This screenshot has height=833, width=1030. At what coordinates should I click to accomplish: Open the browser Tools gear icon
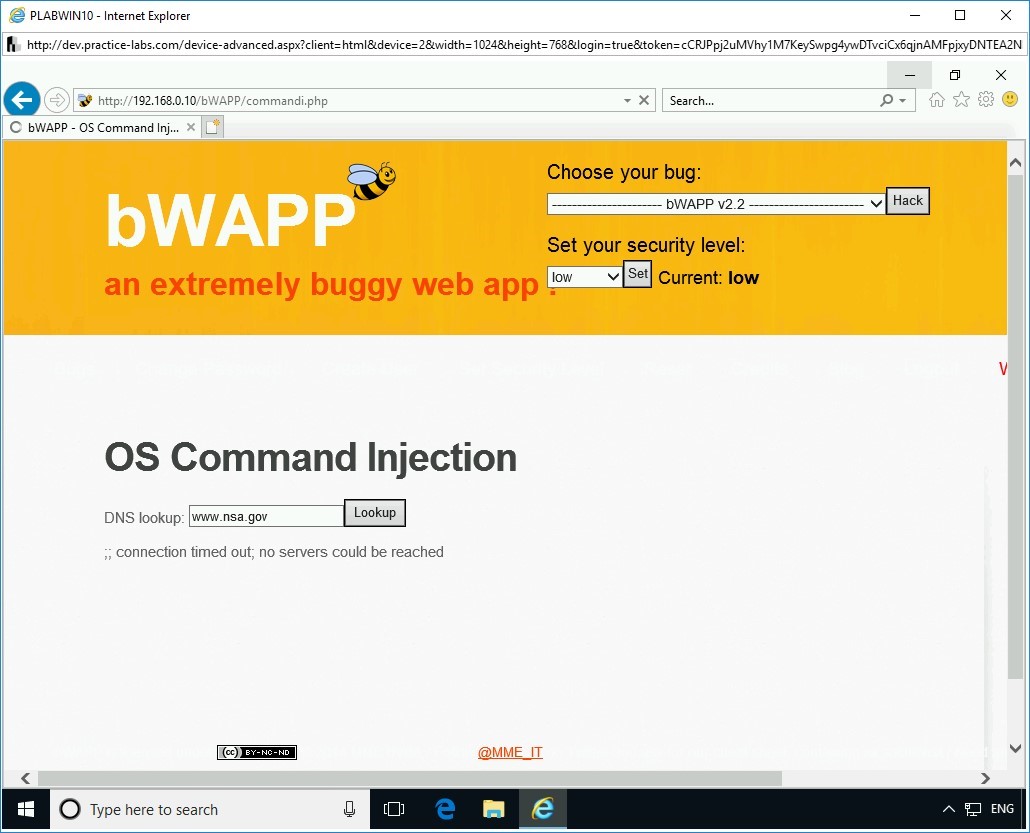986,99
